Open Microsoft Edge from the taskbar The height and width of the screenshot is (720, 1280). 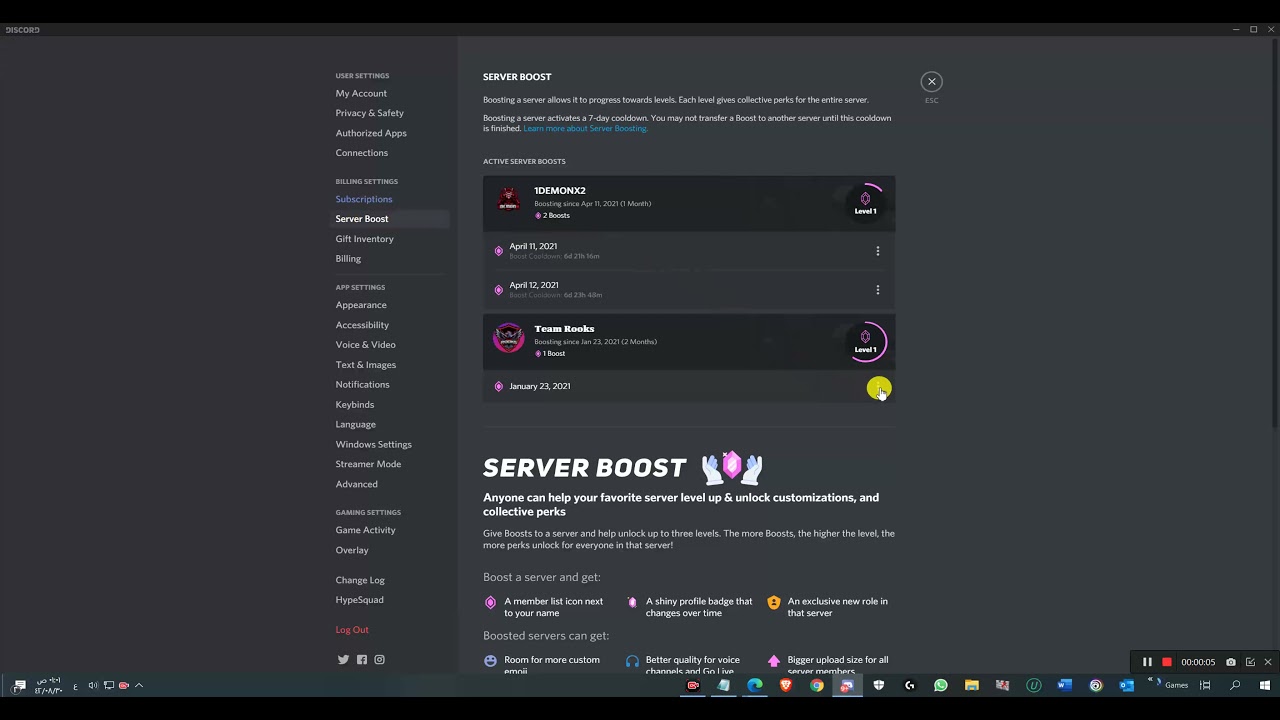click(755, 685)
